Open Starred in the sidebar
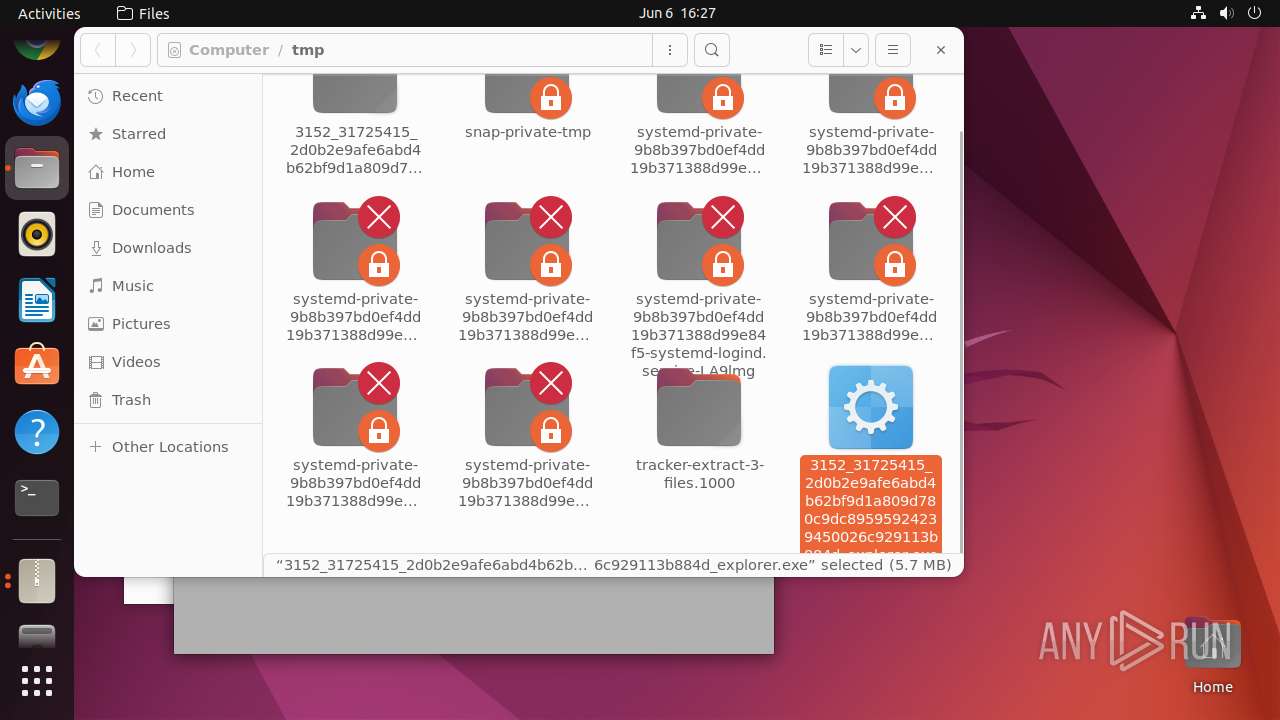Screen dimensions: 1280x720 coord(168,134)
